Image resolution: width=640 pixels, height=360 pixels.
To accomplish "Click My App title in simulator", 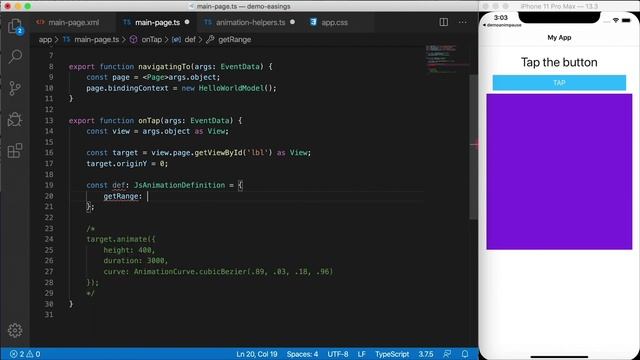I will [559, 38].
